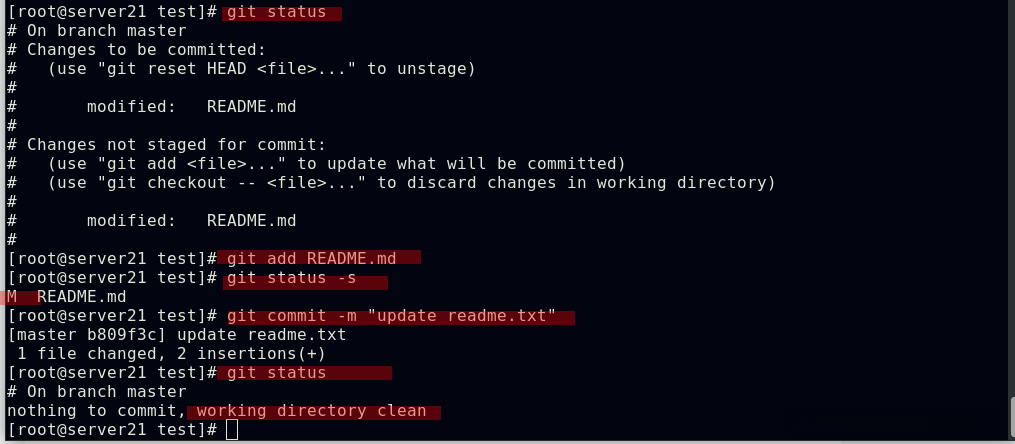Click the "M" status flag before README.md
Image resolution: width=1015 pixels, height=444 pixels.
tap(12, 296)
